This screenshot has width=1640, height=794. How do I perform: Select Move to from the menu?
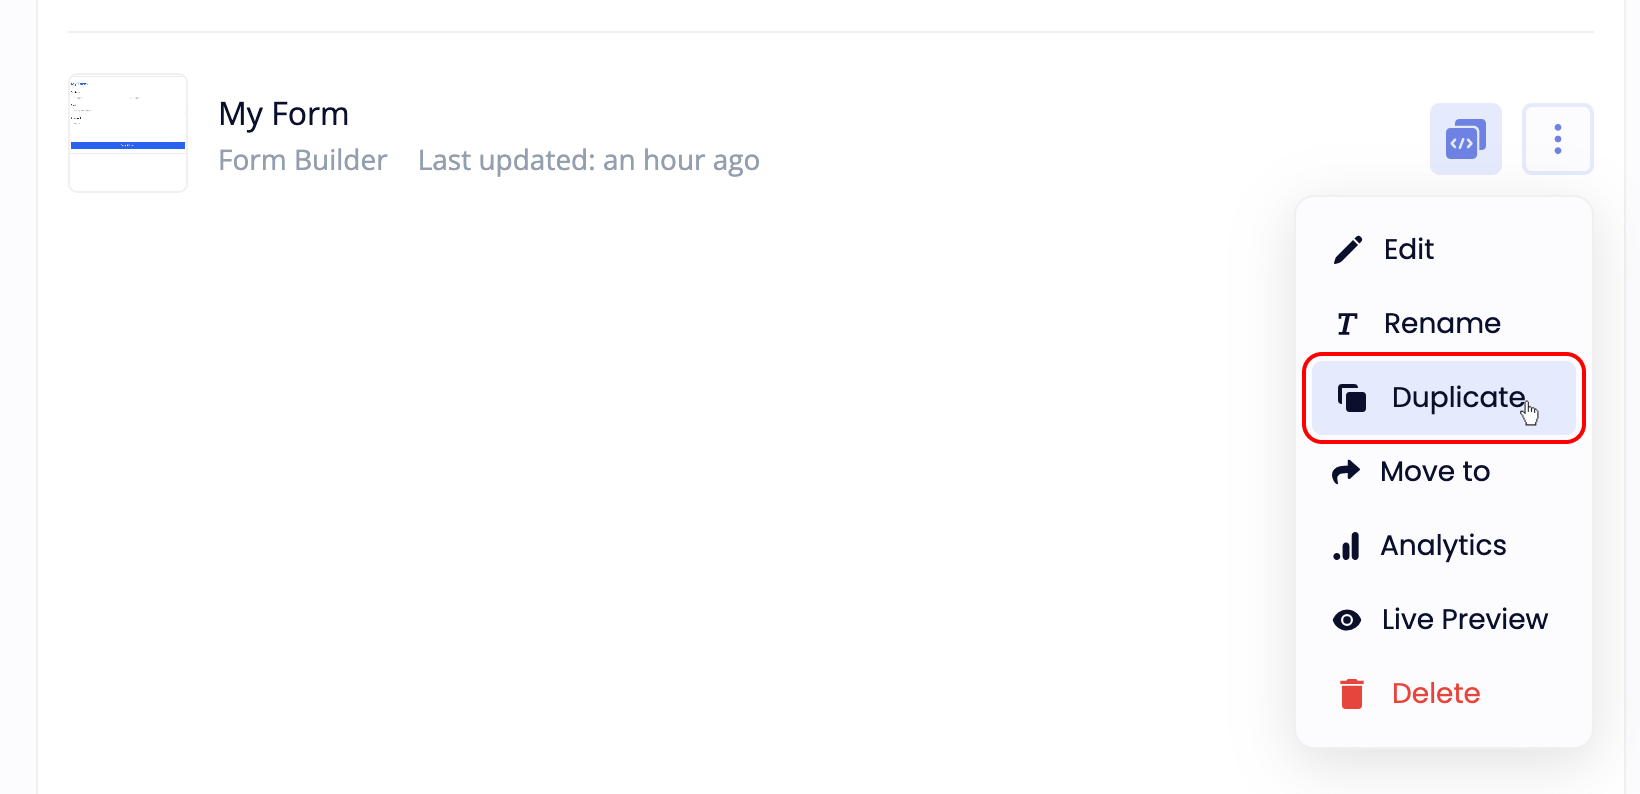(x=1433, y=471)
